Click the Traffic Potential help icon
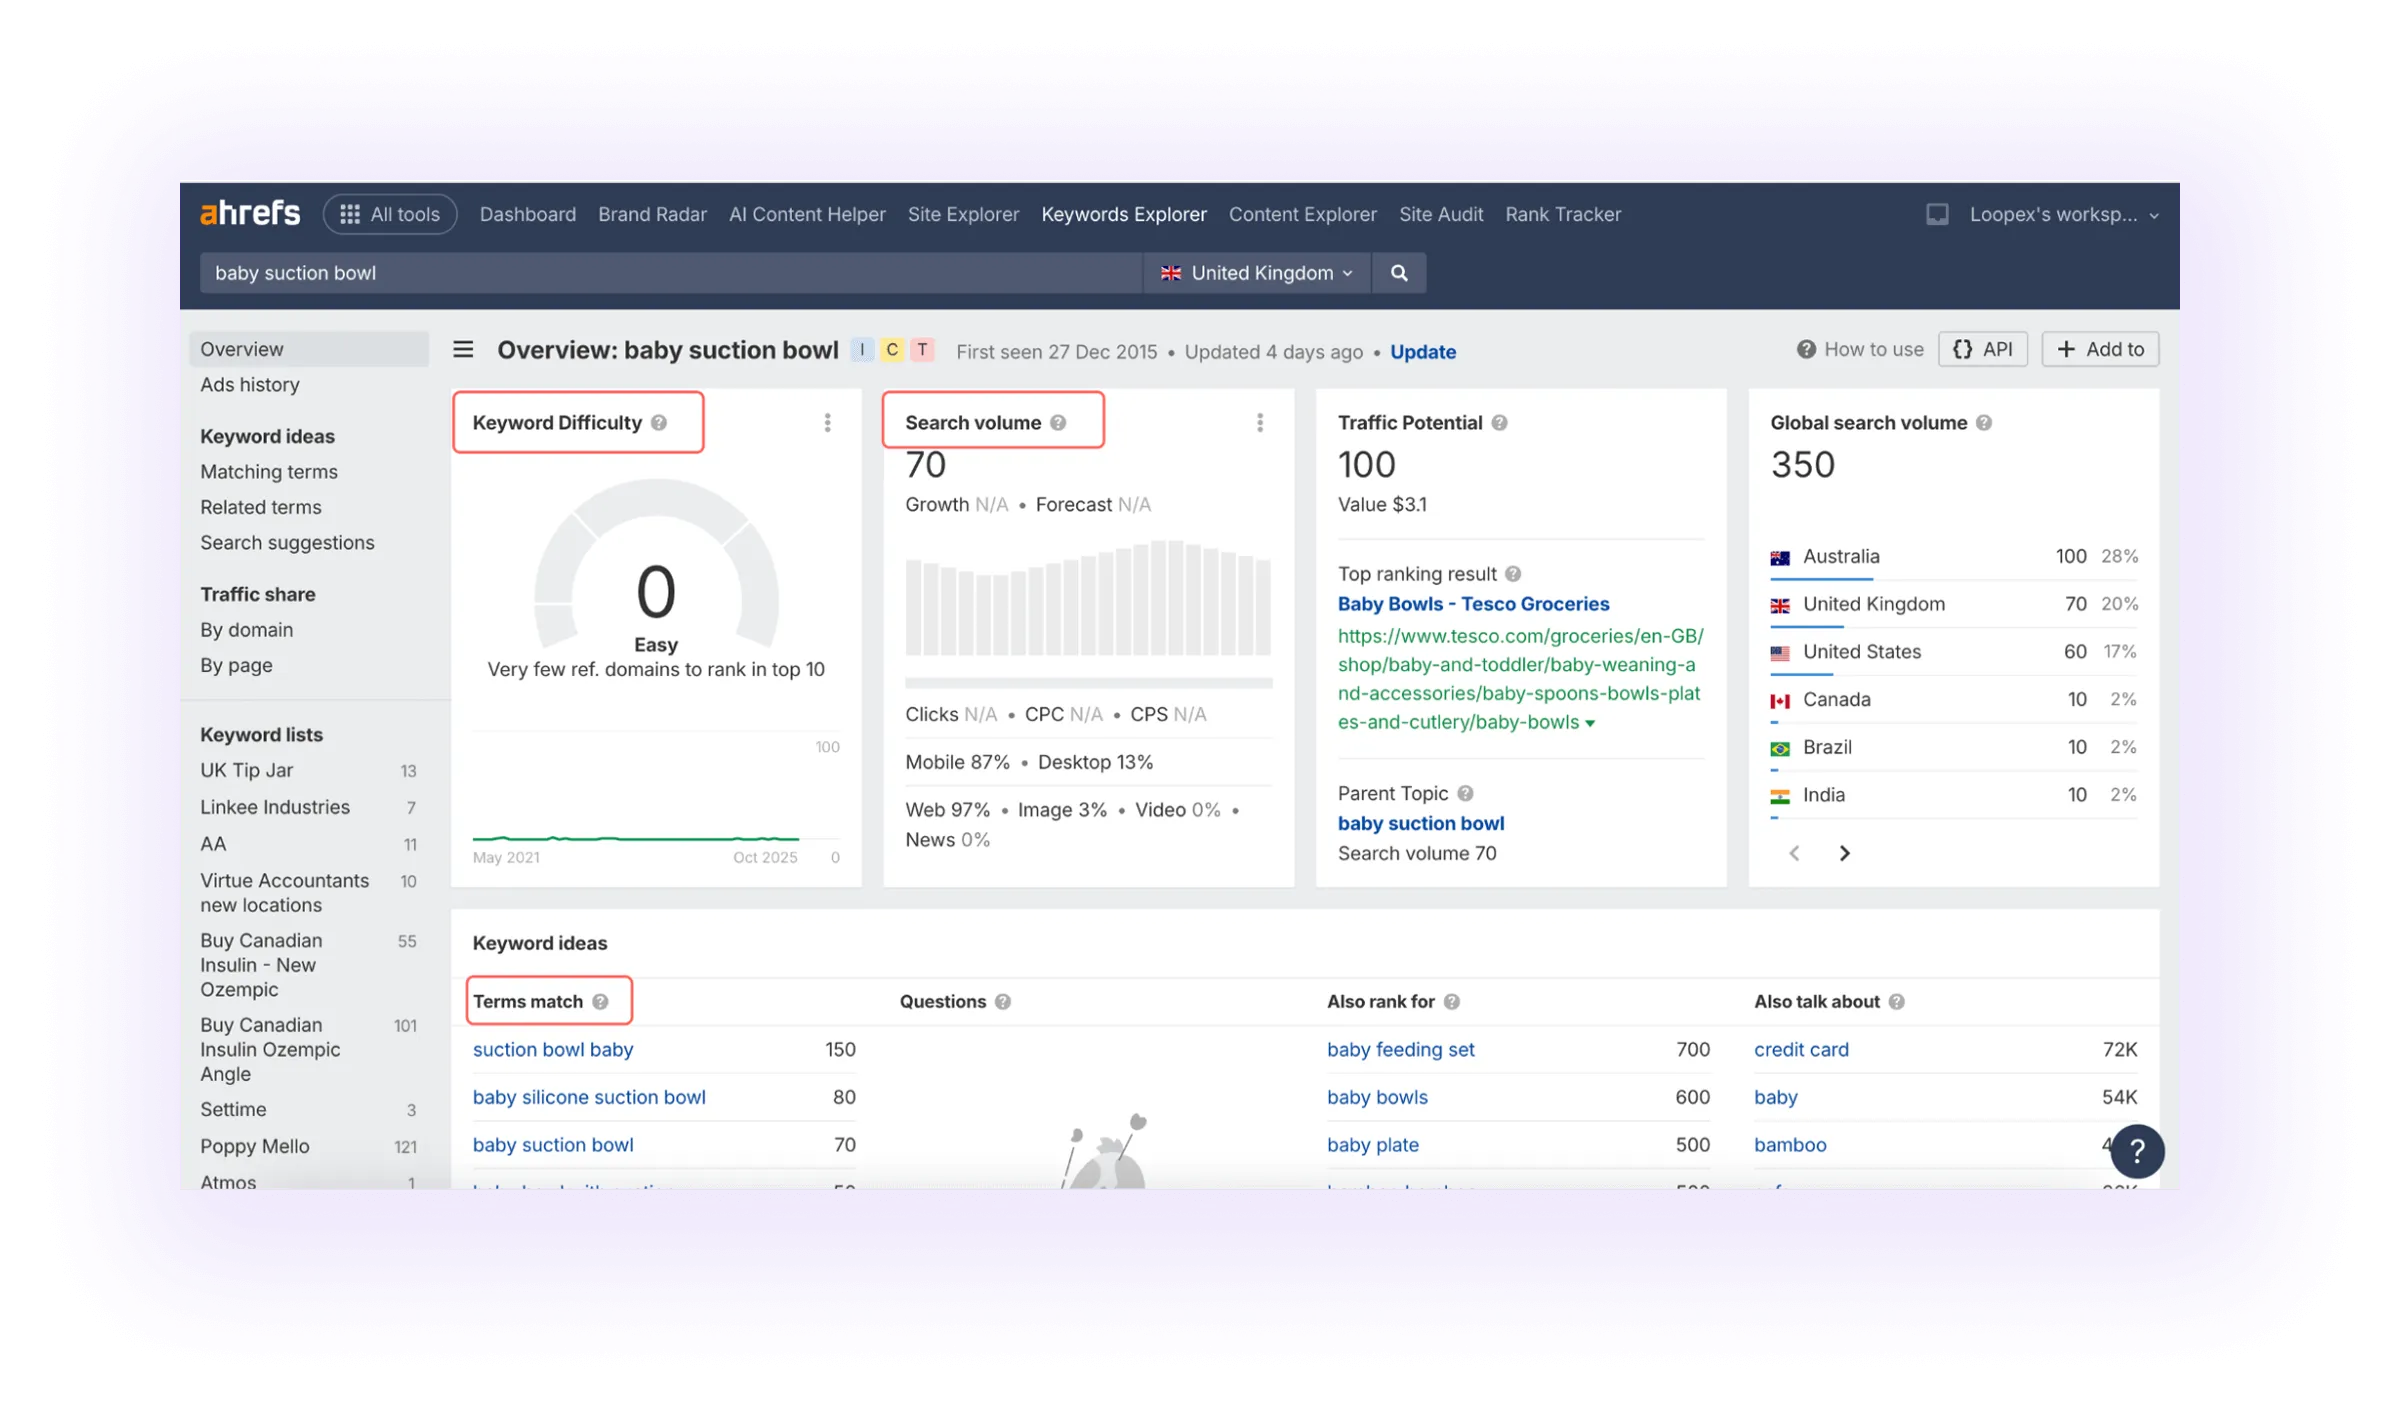This screenshot has width=2400, height=1410. [x=1500, y=422]
